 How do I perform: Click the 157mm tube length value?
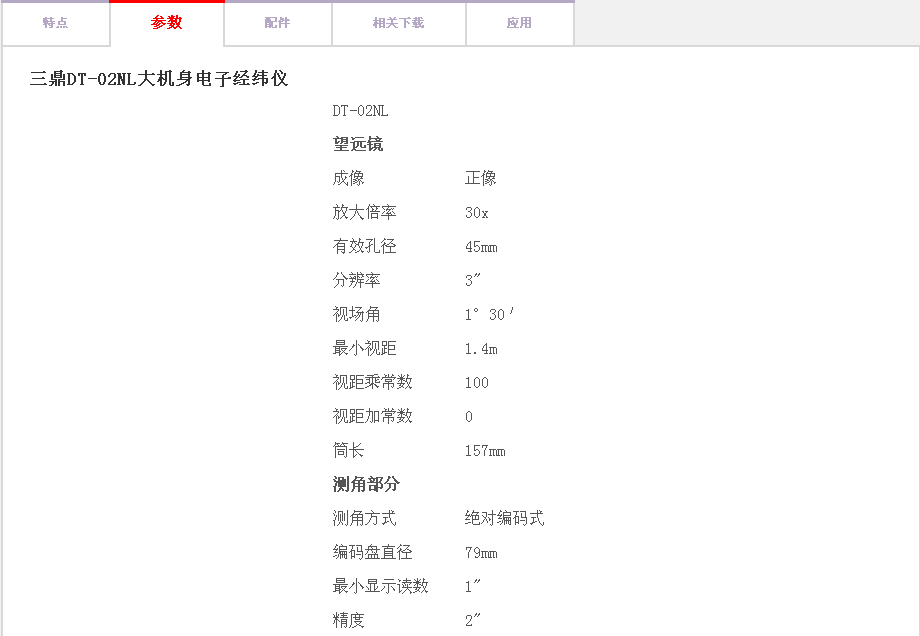click(485, 451)
